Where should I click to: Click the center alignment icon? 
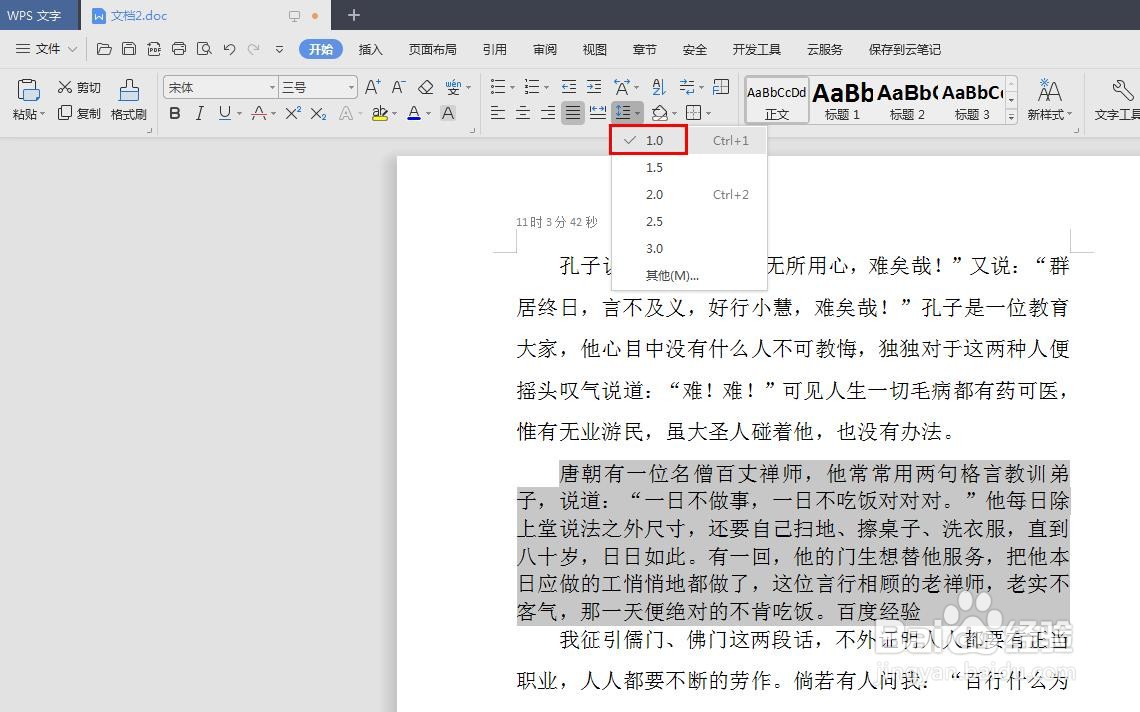[522, 113]
